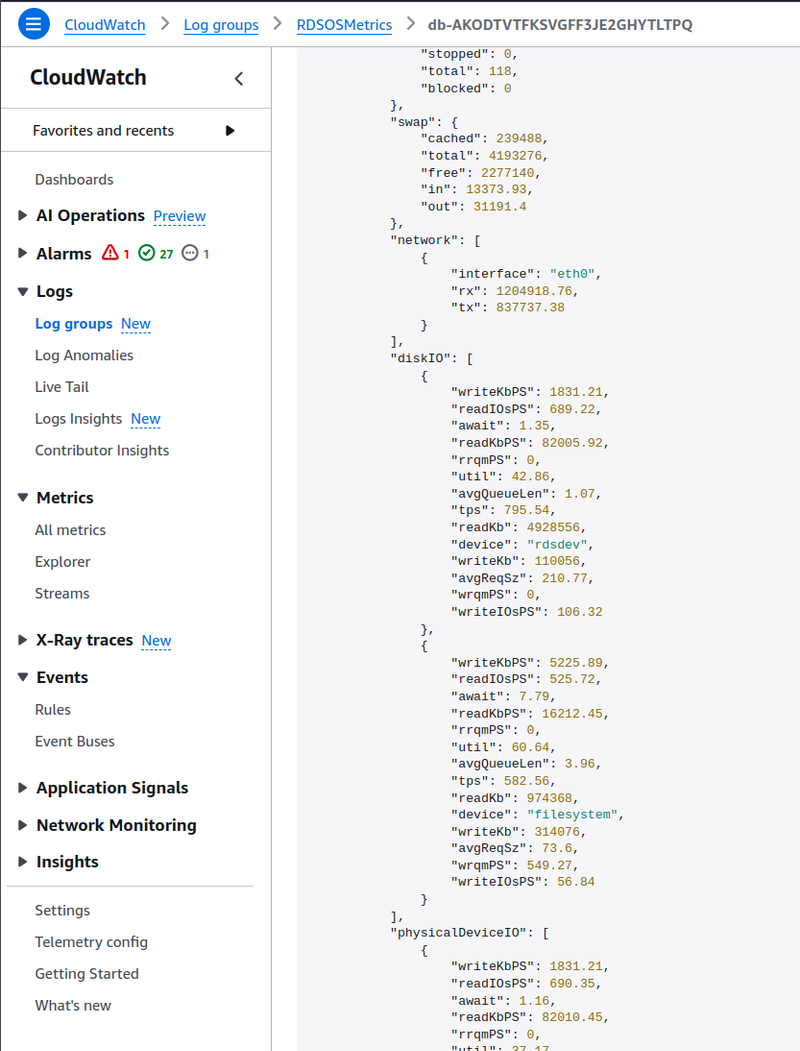Collapse the Logs section
800x1051 pixels.
point(22,291)
